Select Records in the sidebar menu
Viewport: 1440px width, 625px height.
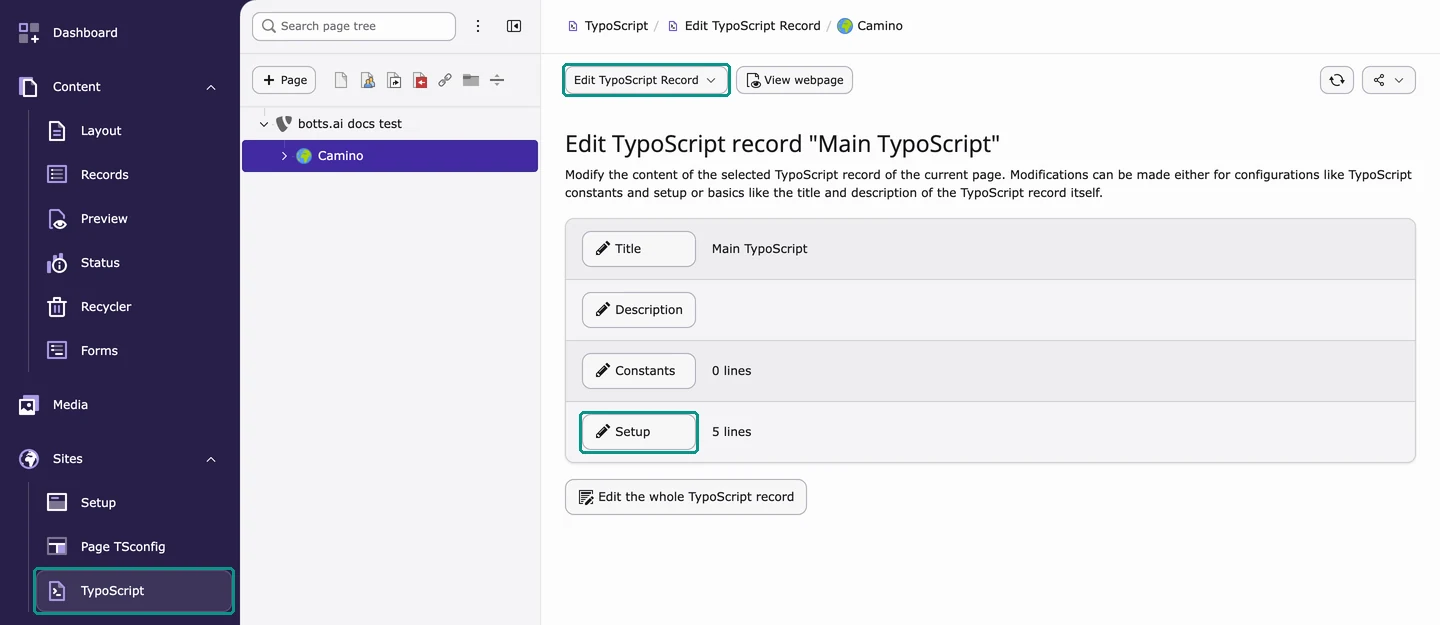pyautogui.click(x=105, y=175)
